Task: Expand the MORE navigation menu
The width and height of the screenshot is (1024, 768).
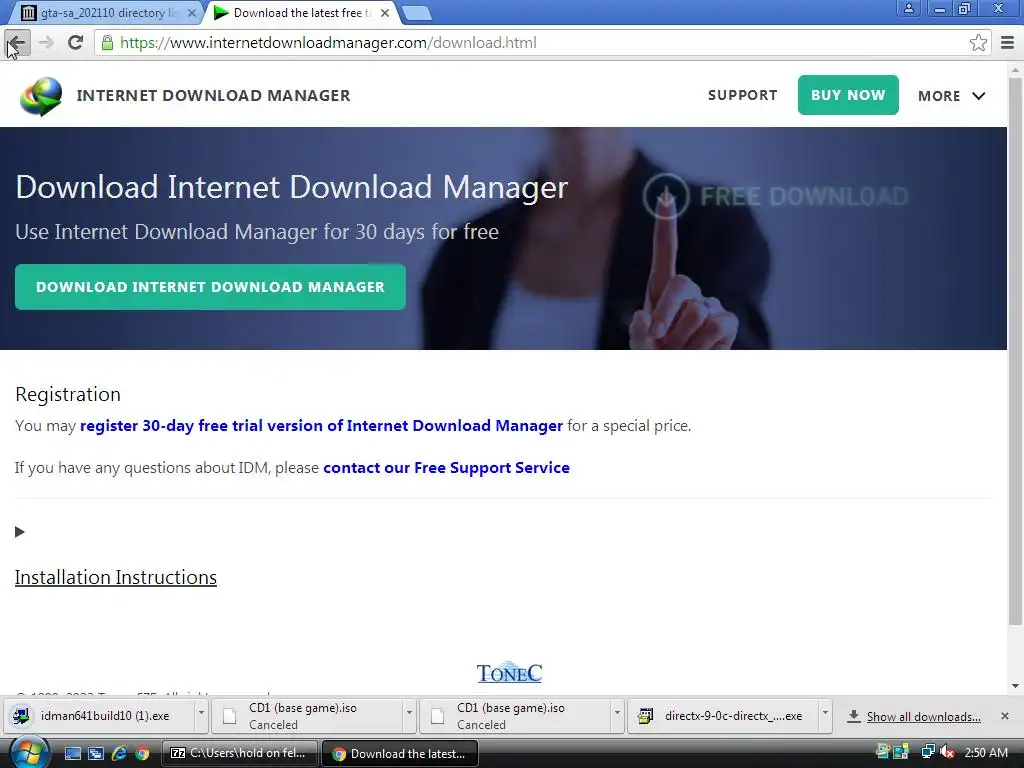Action: point(952,96)
